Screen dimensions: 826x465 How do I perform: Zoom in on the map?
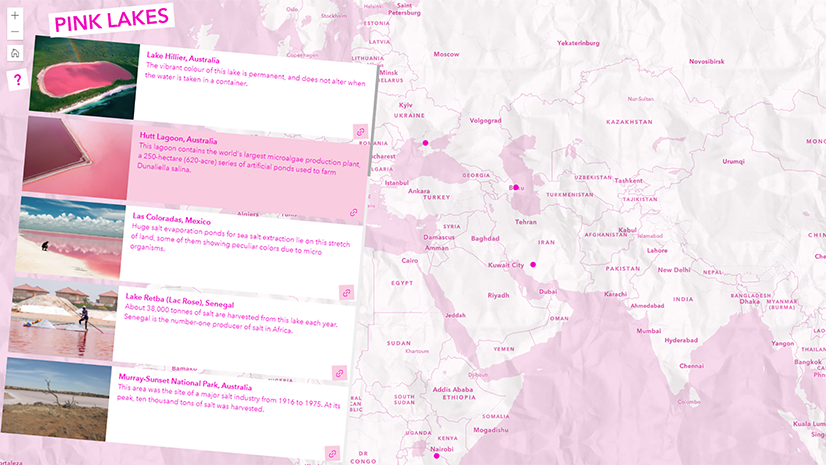point(15,15)
